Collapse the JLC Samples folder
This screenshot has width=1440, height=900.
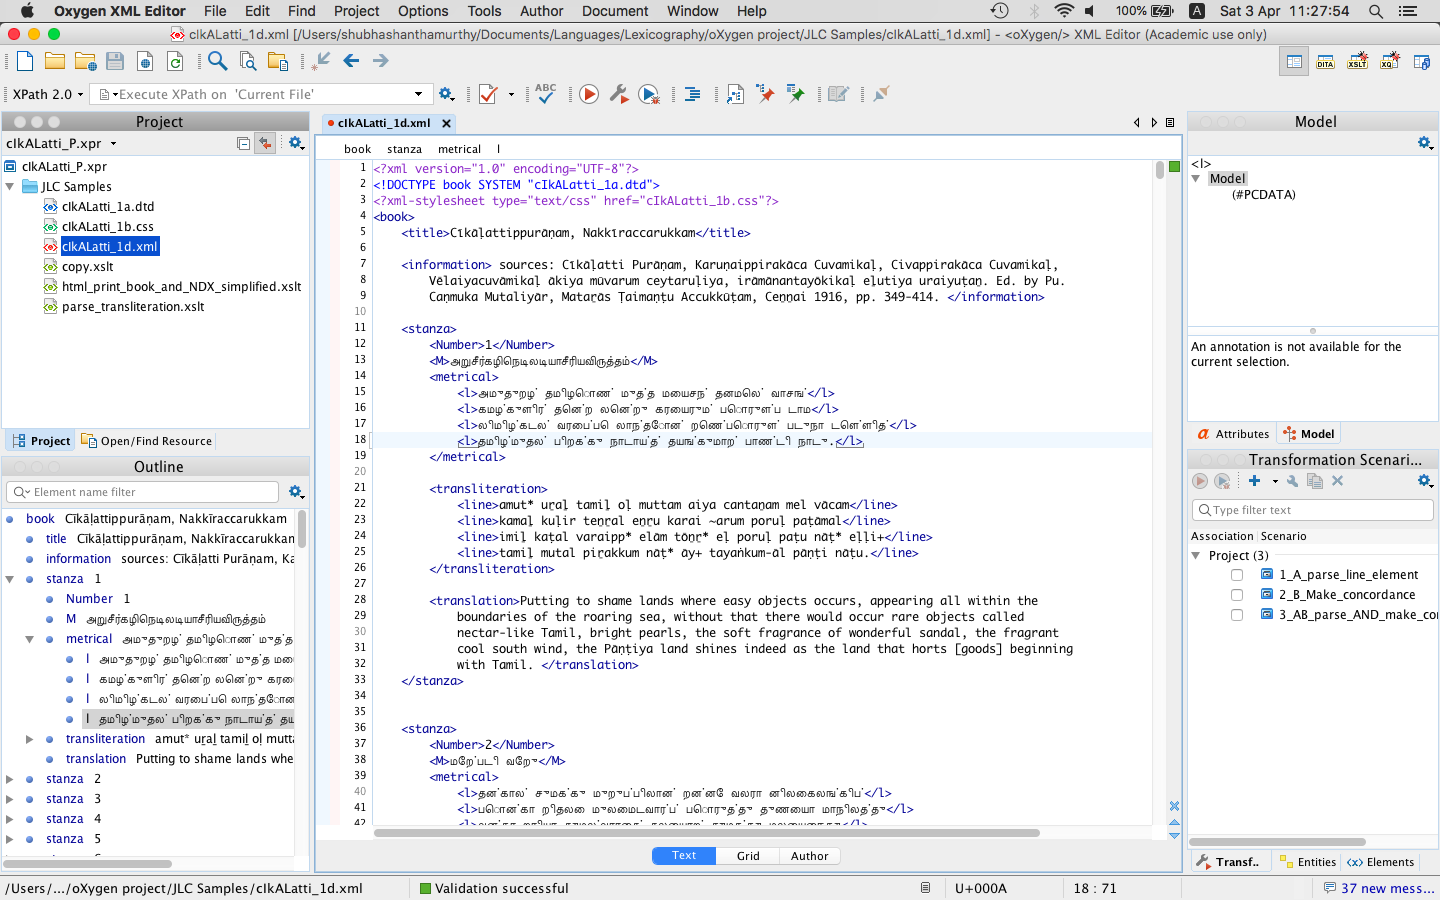tap(10, 187)
